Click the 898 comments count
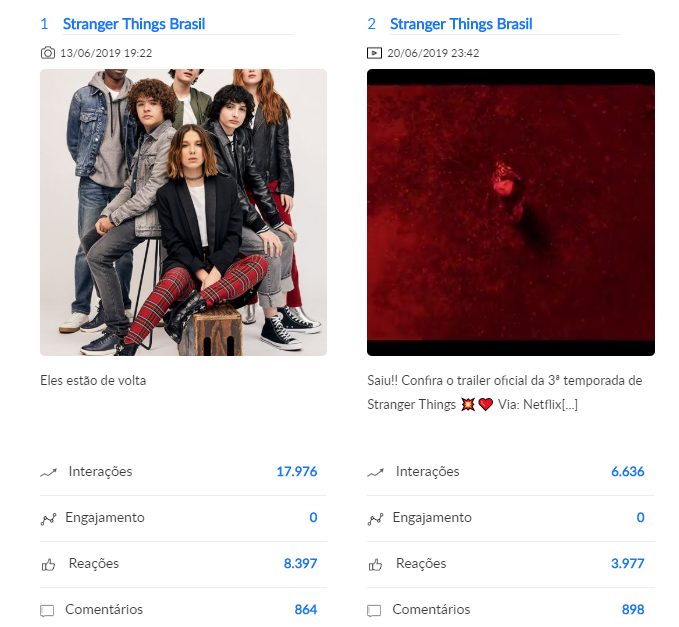Viewport: 679px width, 627px height. coord(633,609)
